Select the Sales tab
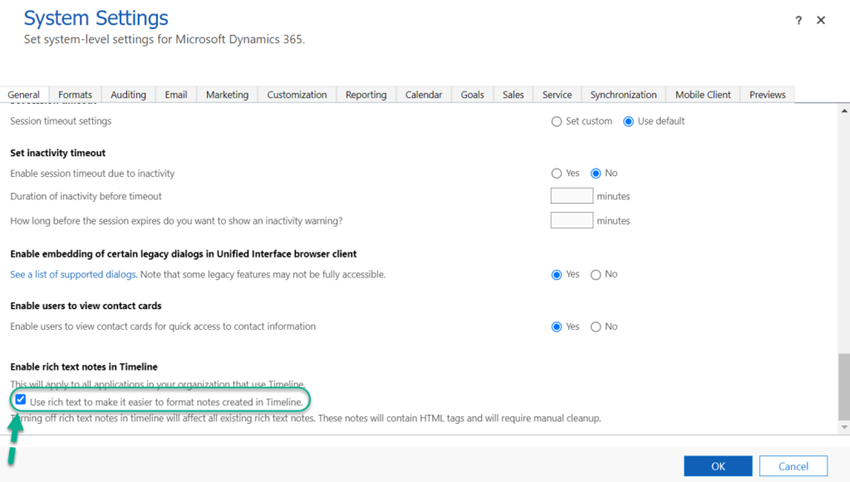850x482 pixels. (513, 94)
